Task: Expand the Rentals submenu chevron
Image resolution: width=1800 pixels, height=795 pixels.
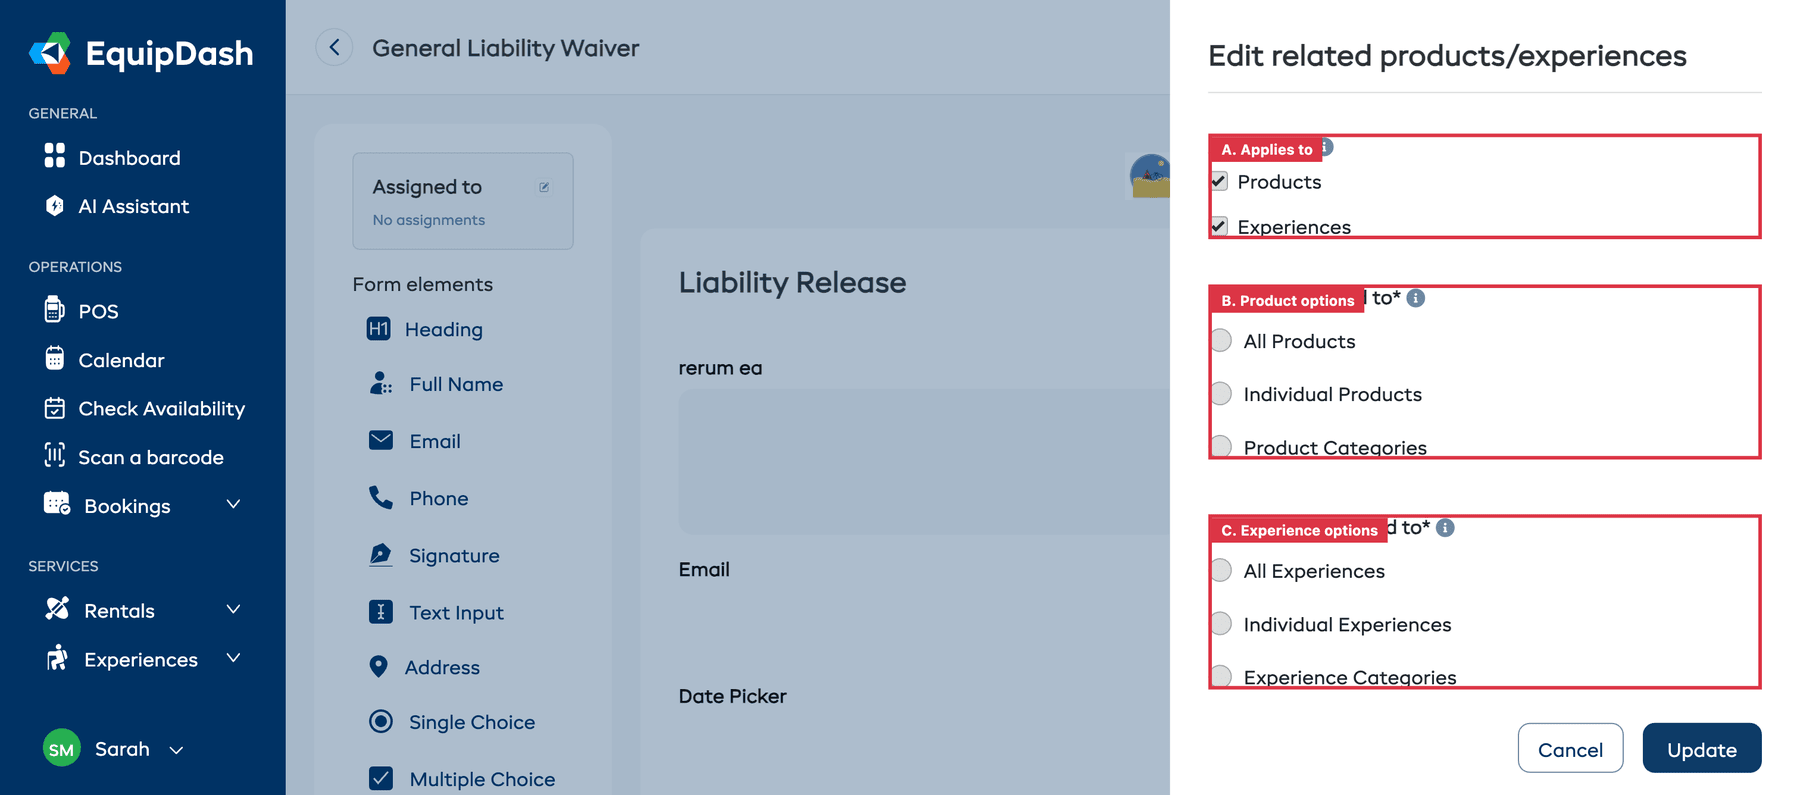Action: tap(233, 609)
